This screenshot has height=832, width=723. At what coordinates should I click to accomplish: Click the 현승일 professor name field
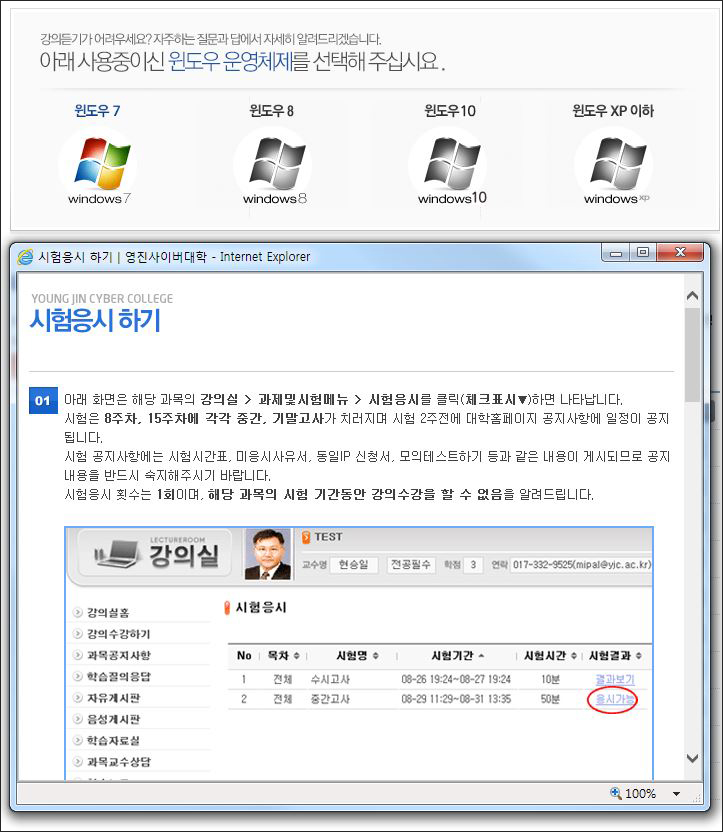click(354, 565)
